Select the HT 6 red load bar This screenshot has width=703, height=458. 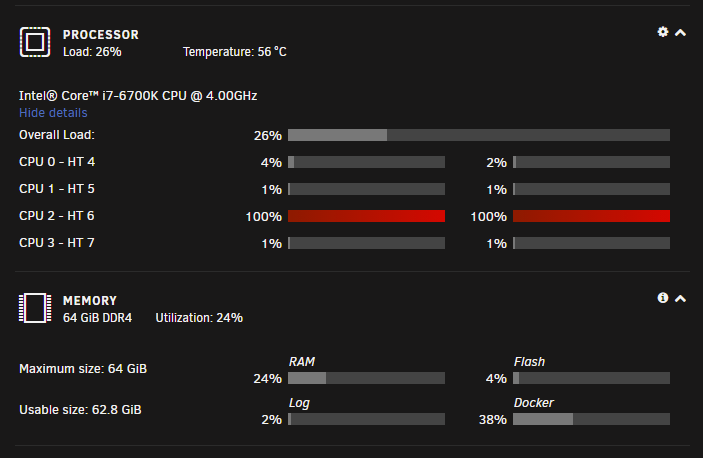pos(591,216)
